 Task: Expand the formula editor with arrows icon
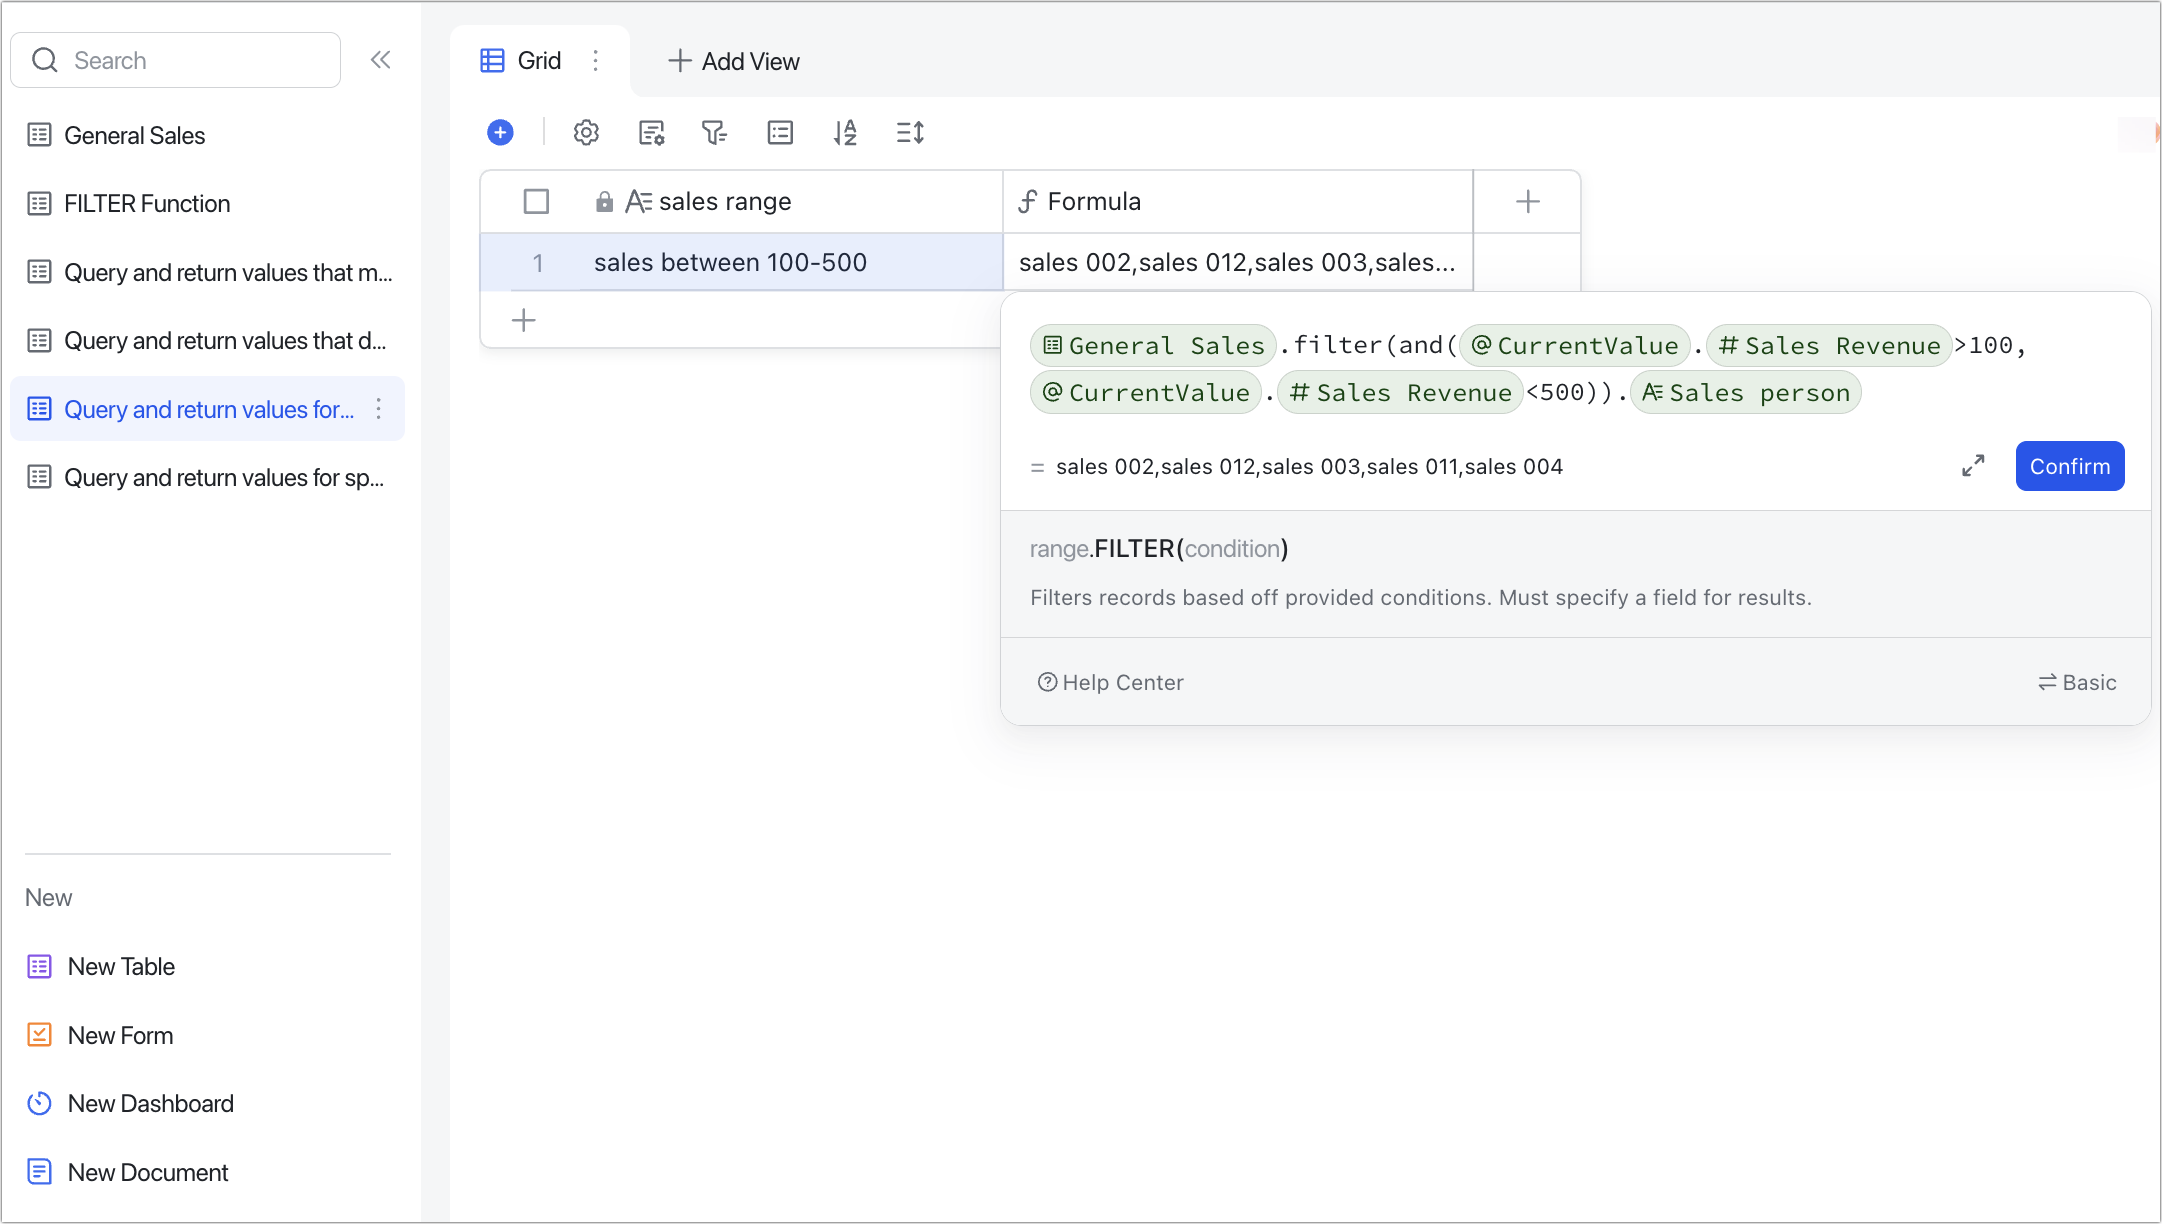pos(1972,466)
